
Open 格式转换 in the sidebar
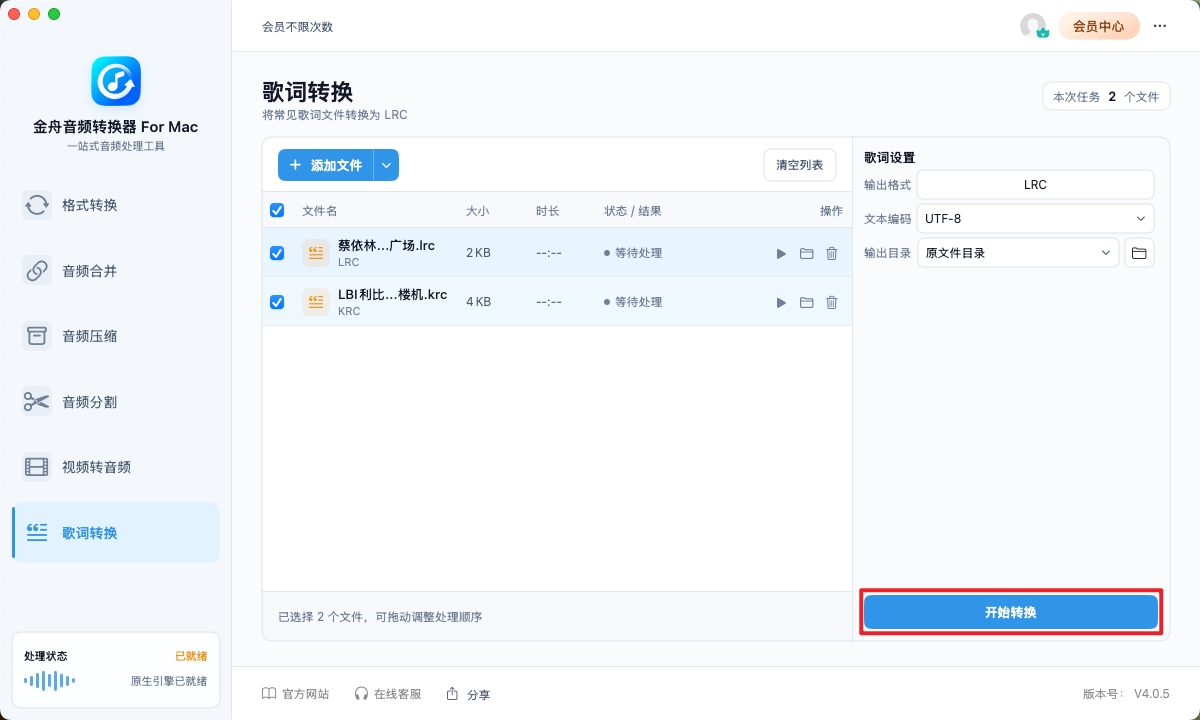point(116,205)
